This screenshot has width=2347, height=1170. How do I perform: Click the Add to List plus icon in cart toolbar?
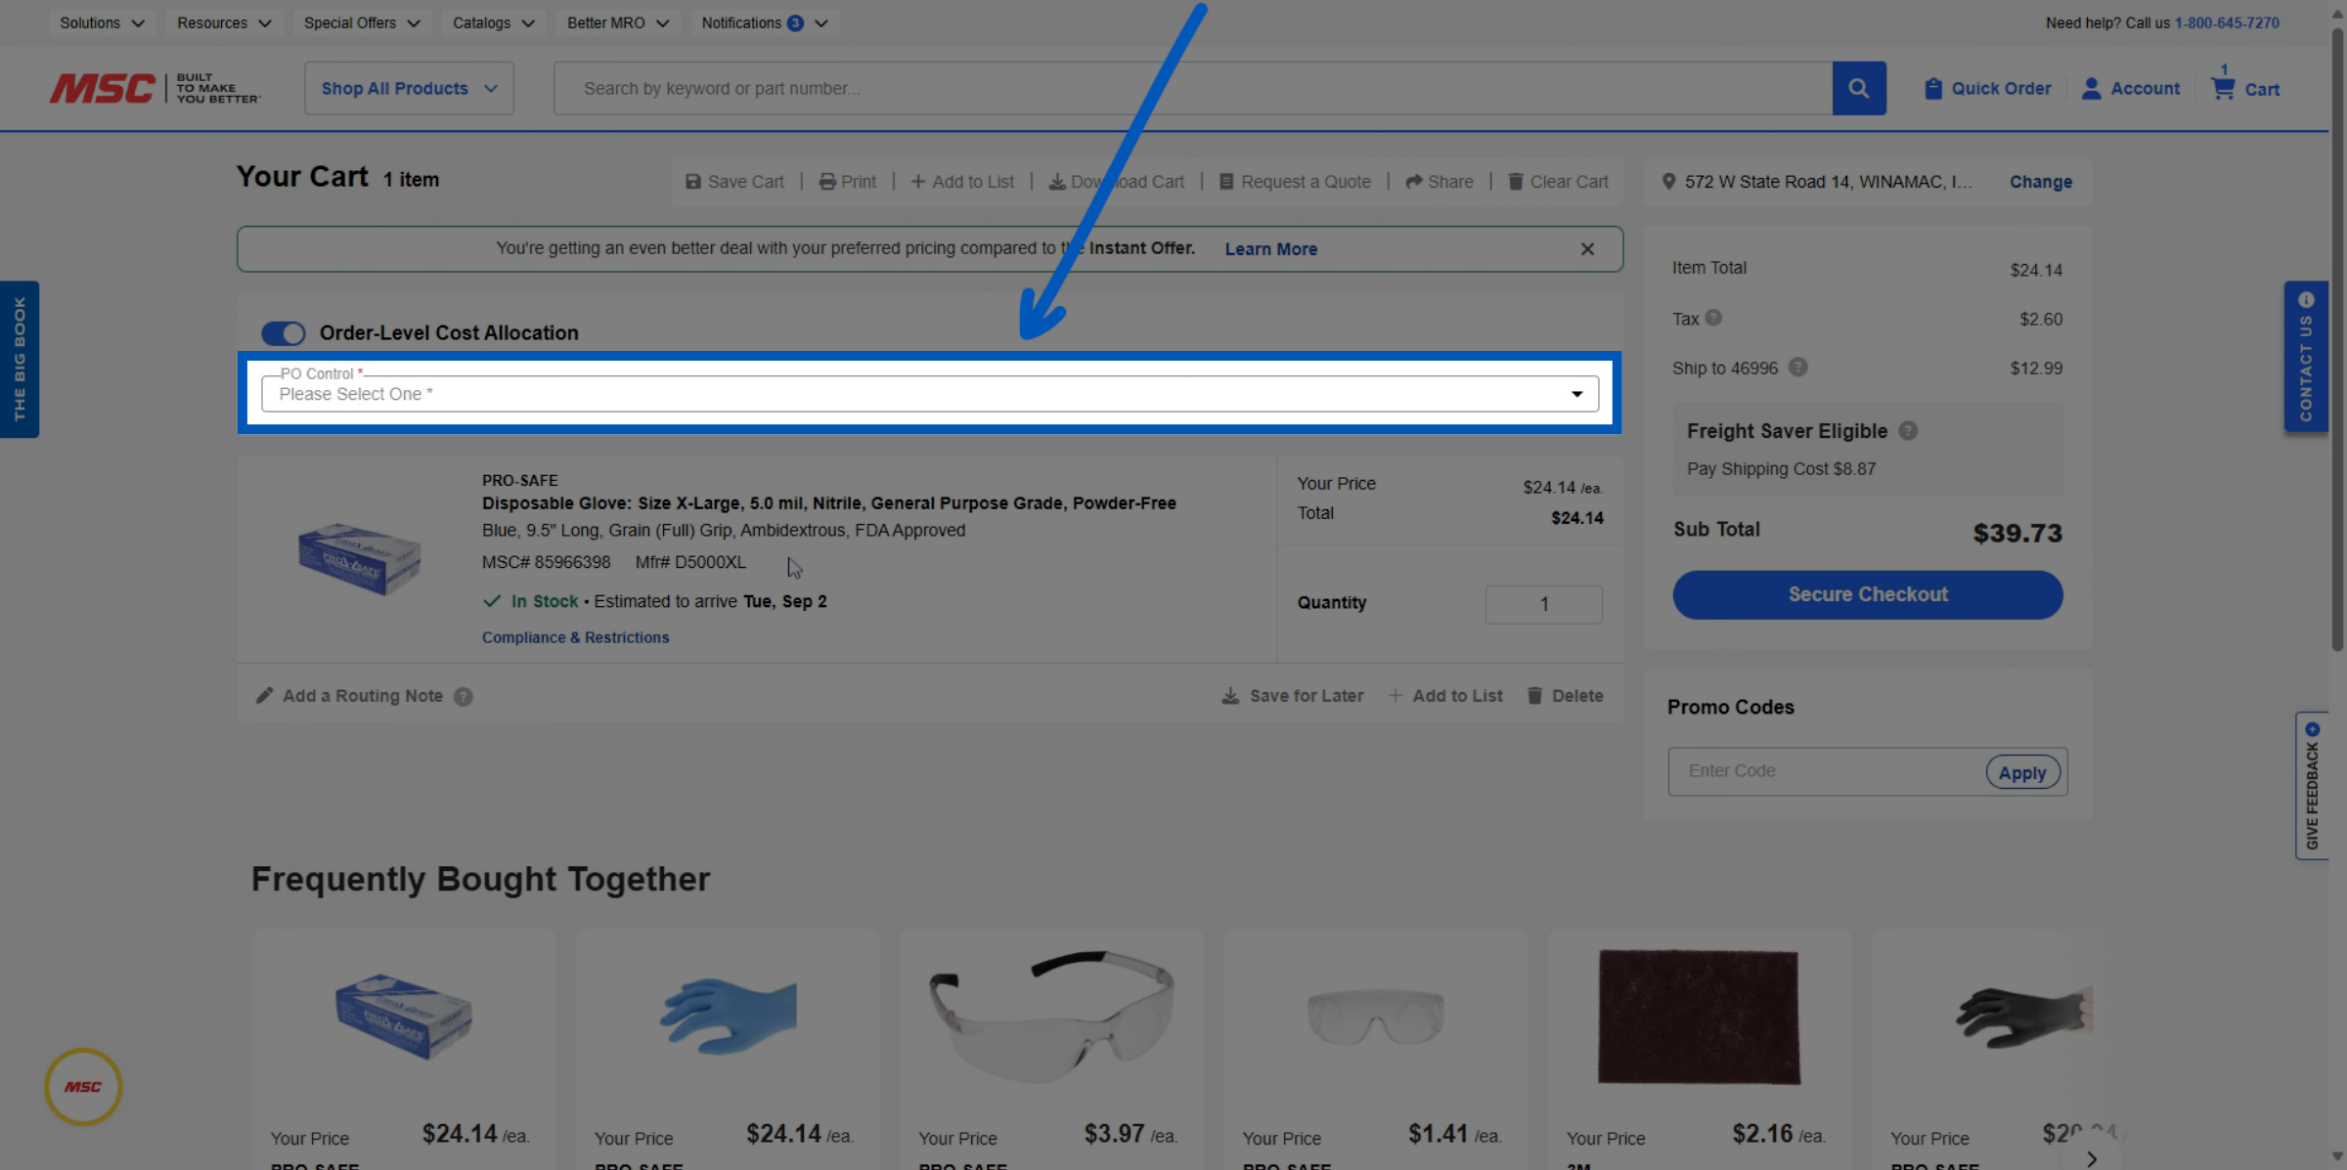[918, 182]
